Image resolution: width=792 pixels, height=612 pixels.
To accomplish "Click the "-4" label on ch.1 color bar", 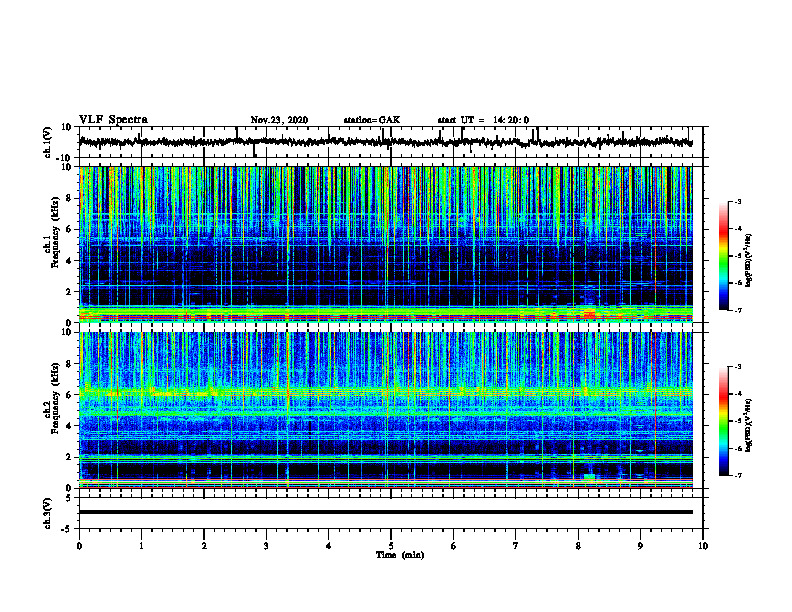I will click(737, 229).
